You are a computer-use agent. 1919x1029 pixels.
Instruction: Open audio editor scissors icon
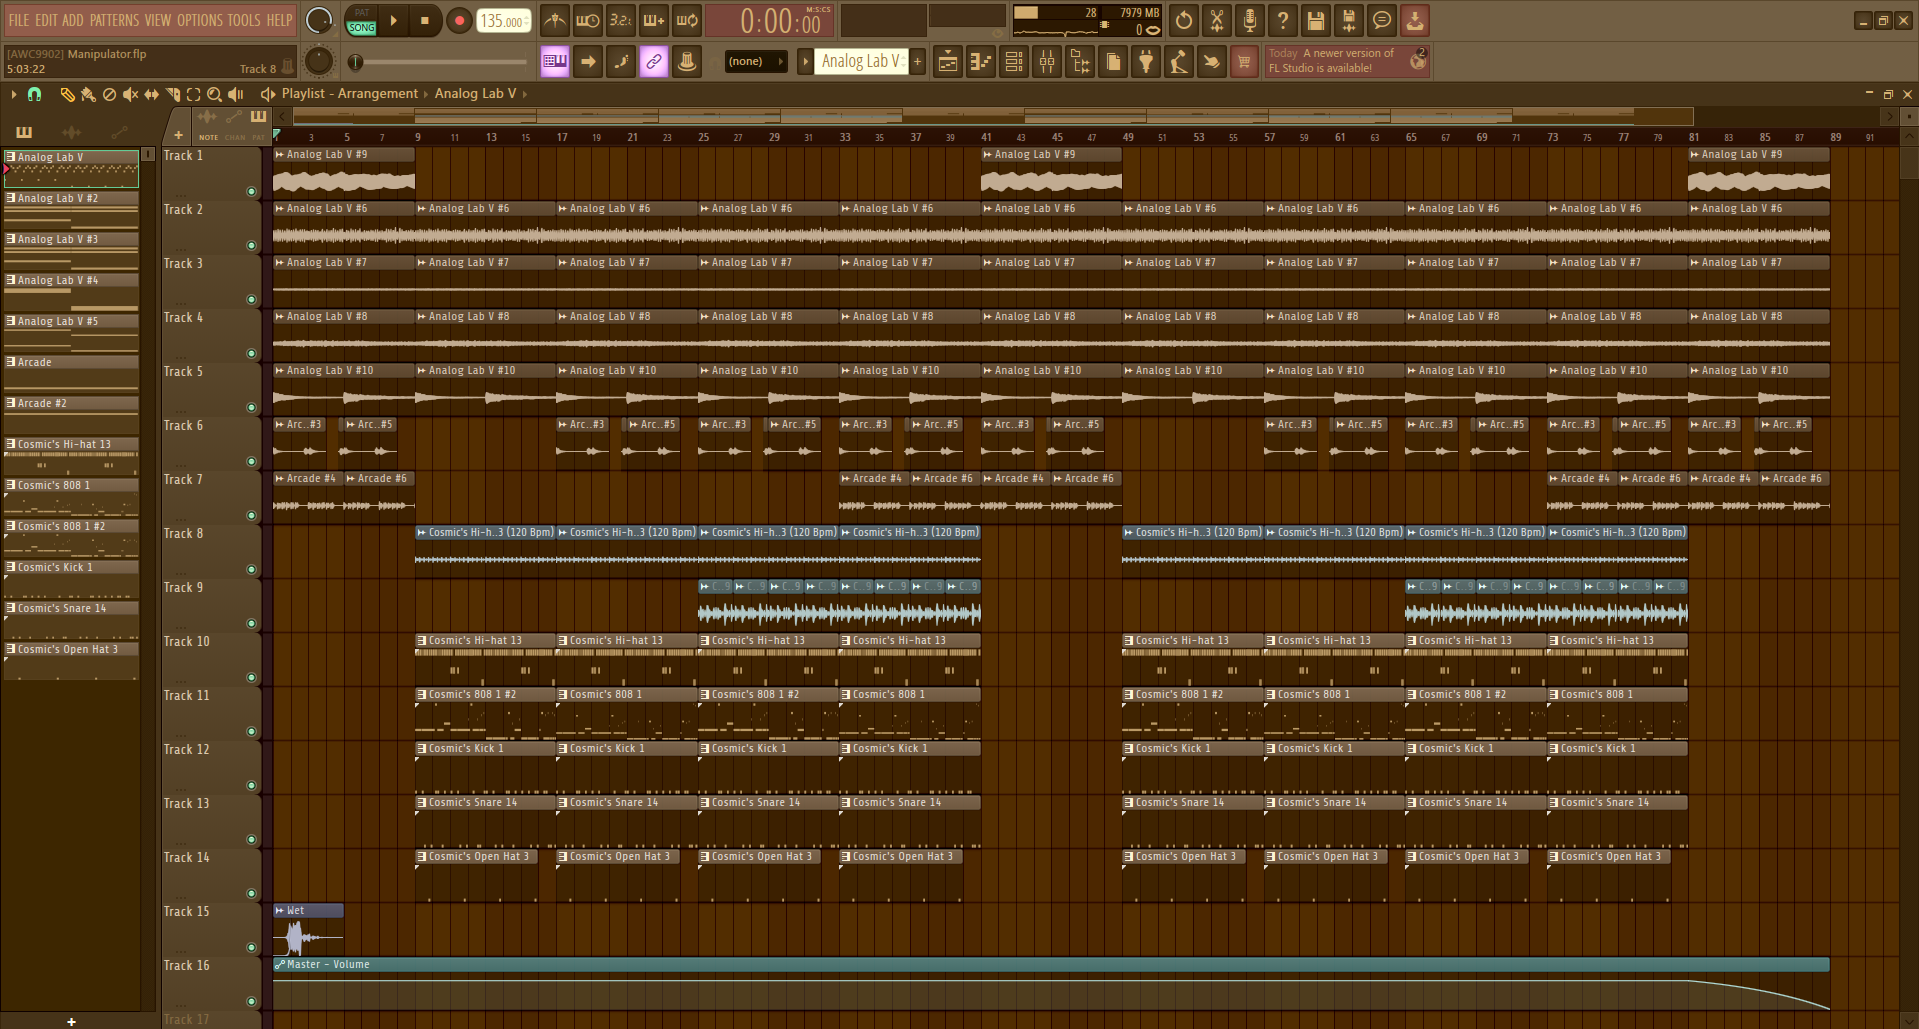(x=1217, y=20)
